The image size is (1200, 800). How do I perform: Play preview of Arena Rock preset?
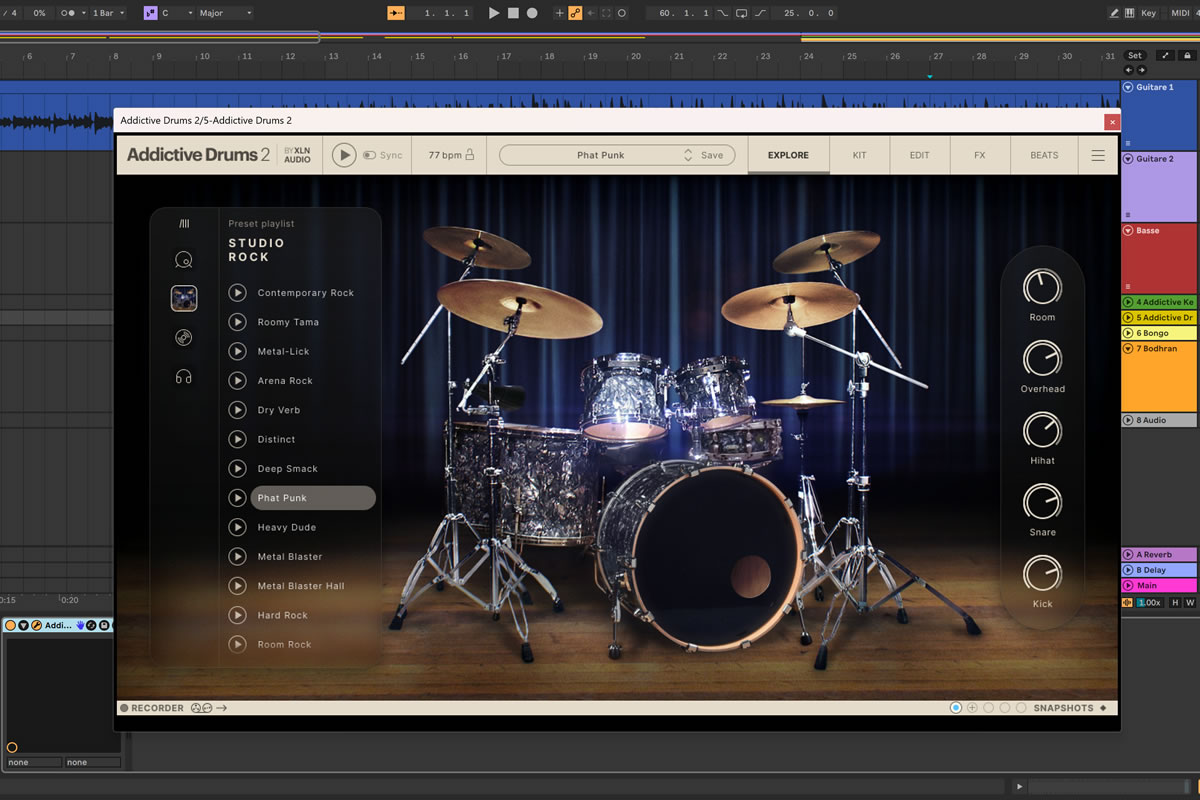(x=237, y=380)
